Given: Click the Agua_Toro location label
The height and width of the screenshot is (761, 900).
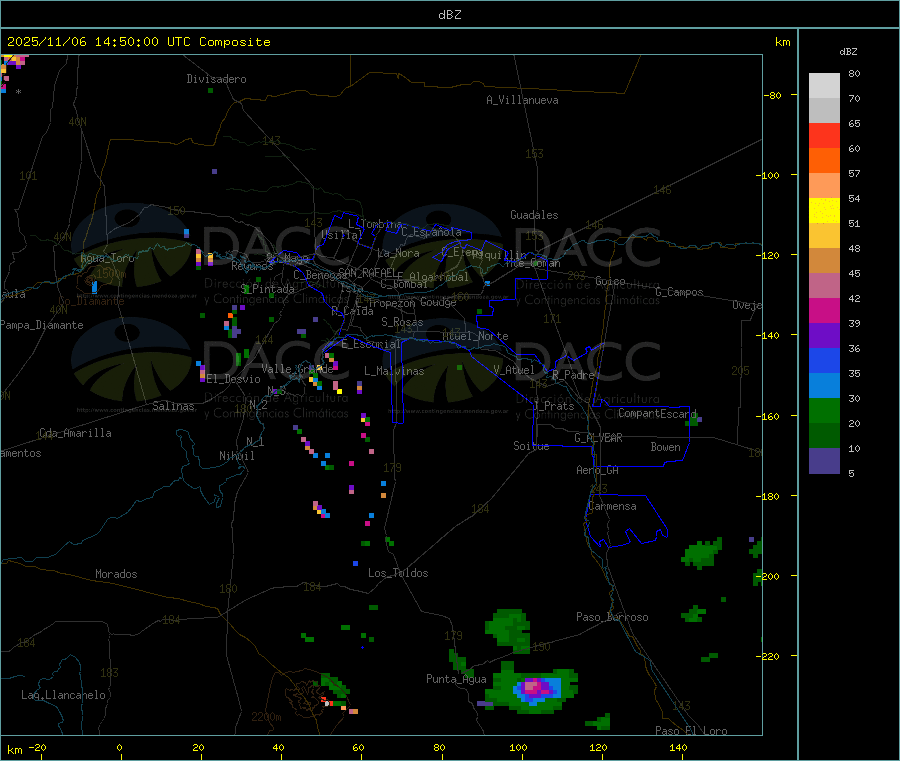Looking at the screenshot, I should pyautogui.click(x=107, y=258).
